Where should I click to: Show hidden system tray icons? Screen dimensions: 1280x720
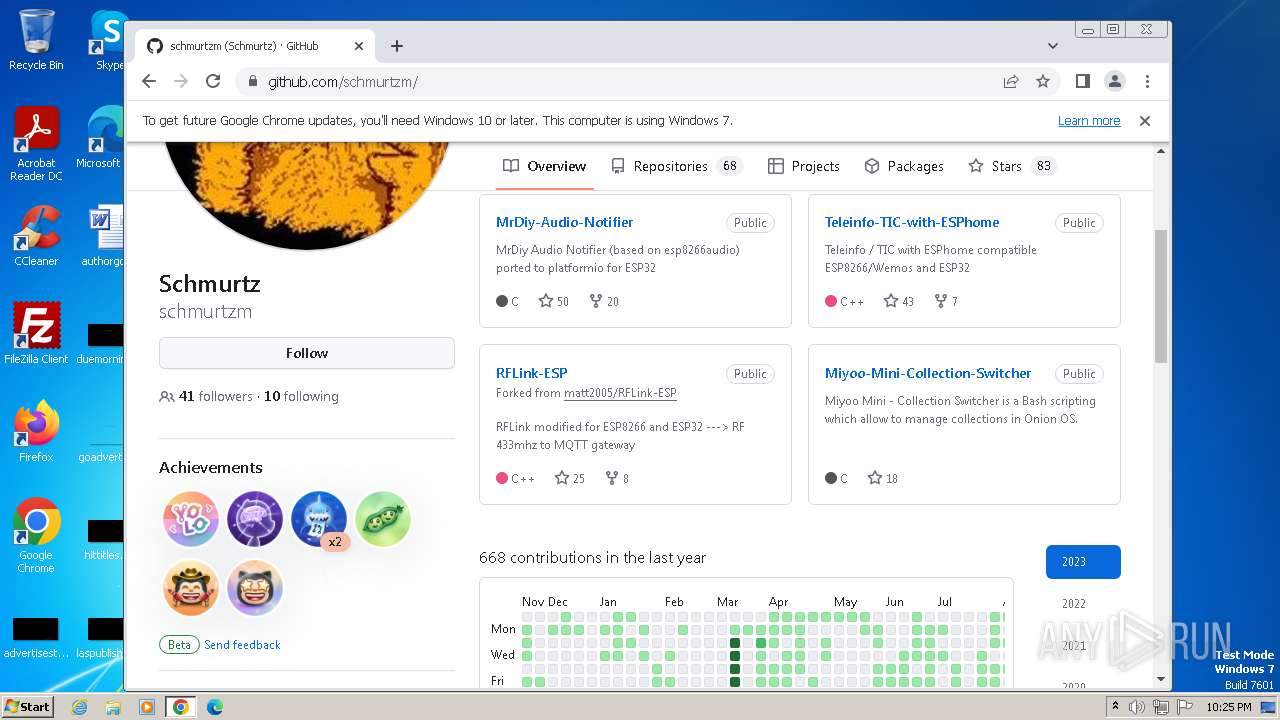pyautogui.click(x=1115, y=707)
